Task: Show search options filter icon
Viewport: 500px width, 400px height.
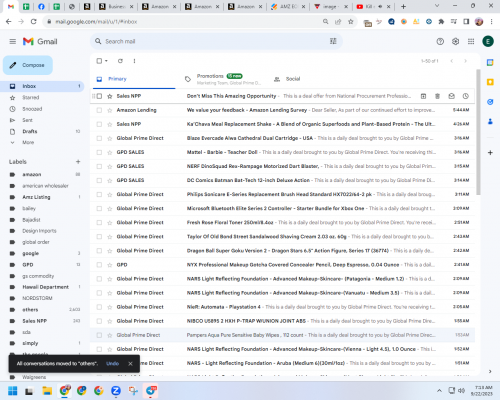Action: [333, 41]
